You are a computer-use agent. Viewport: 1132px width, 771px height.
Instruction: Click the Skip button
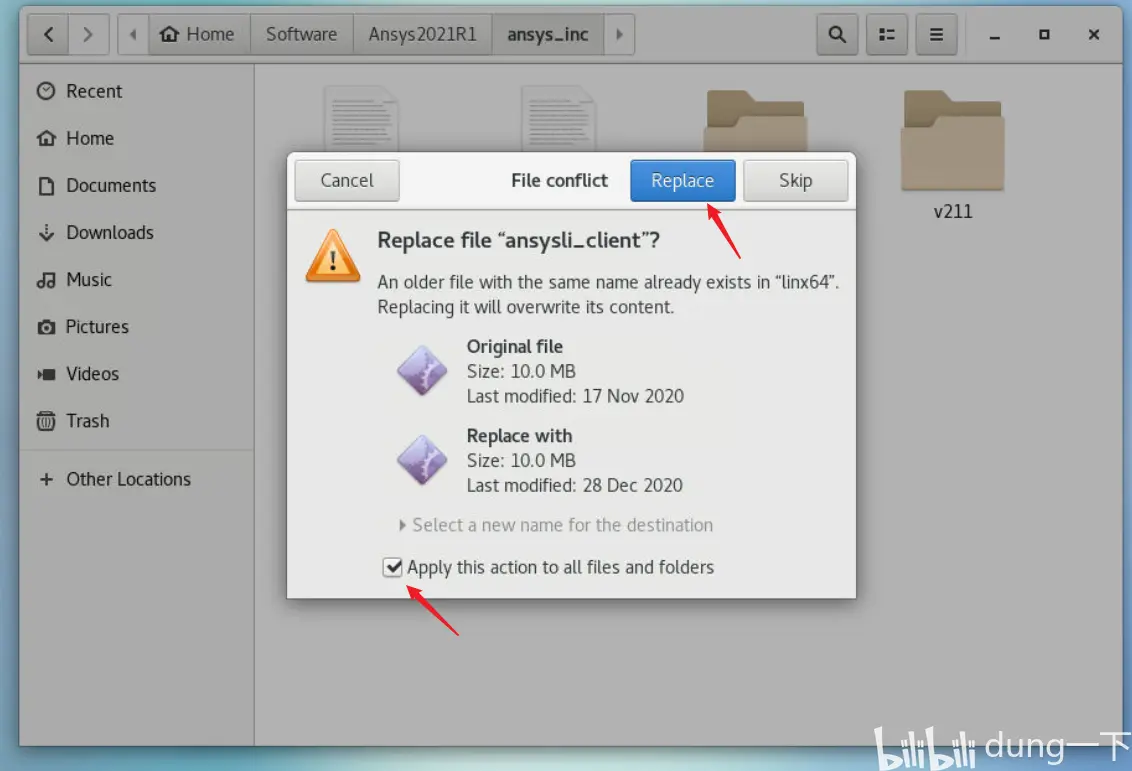point(796,180)
